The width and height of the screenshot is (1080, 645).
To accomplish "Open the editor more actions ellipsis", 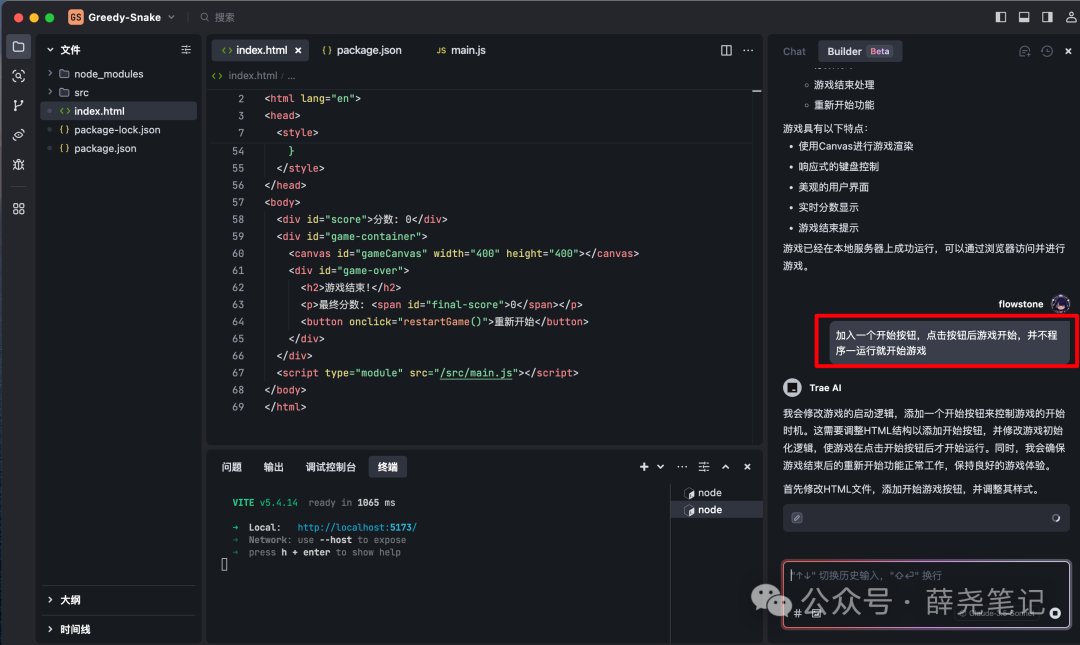I will (x=748, y=50).
